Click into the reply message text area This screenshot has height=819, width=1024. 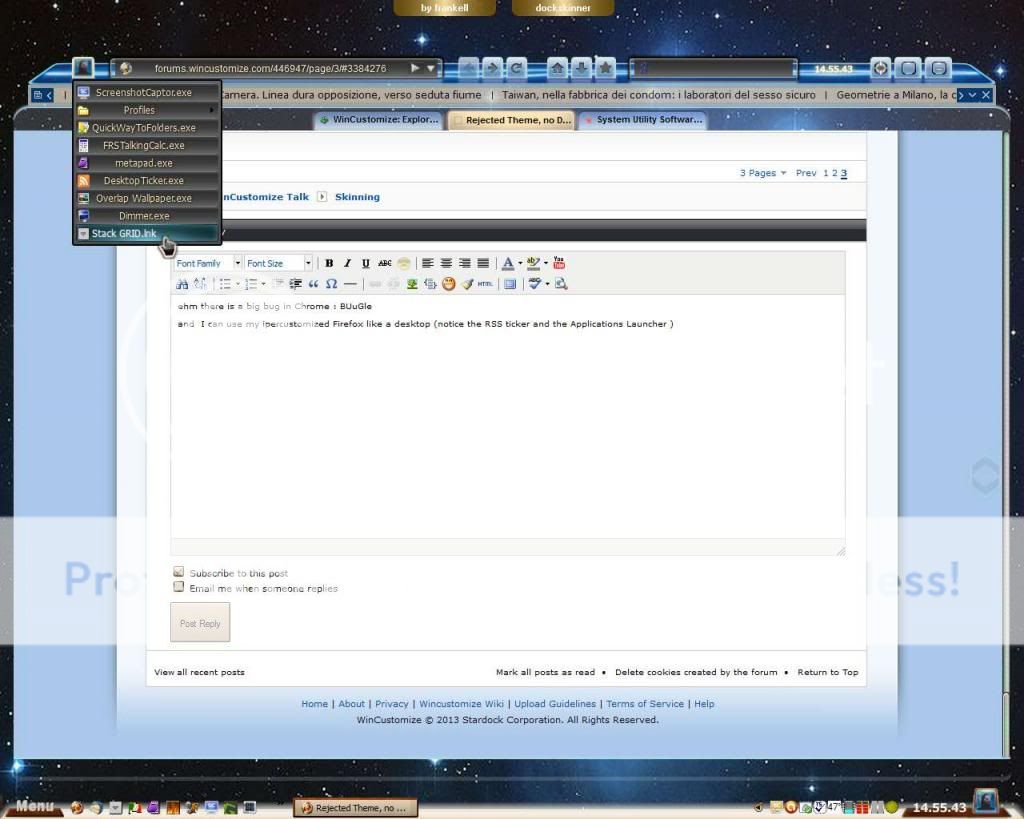point(507,417)
